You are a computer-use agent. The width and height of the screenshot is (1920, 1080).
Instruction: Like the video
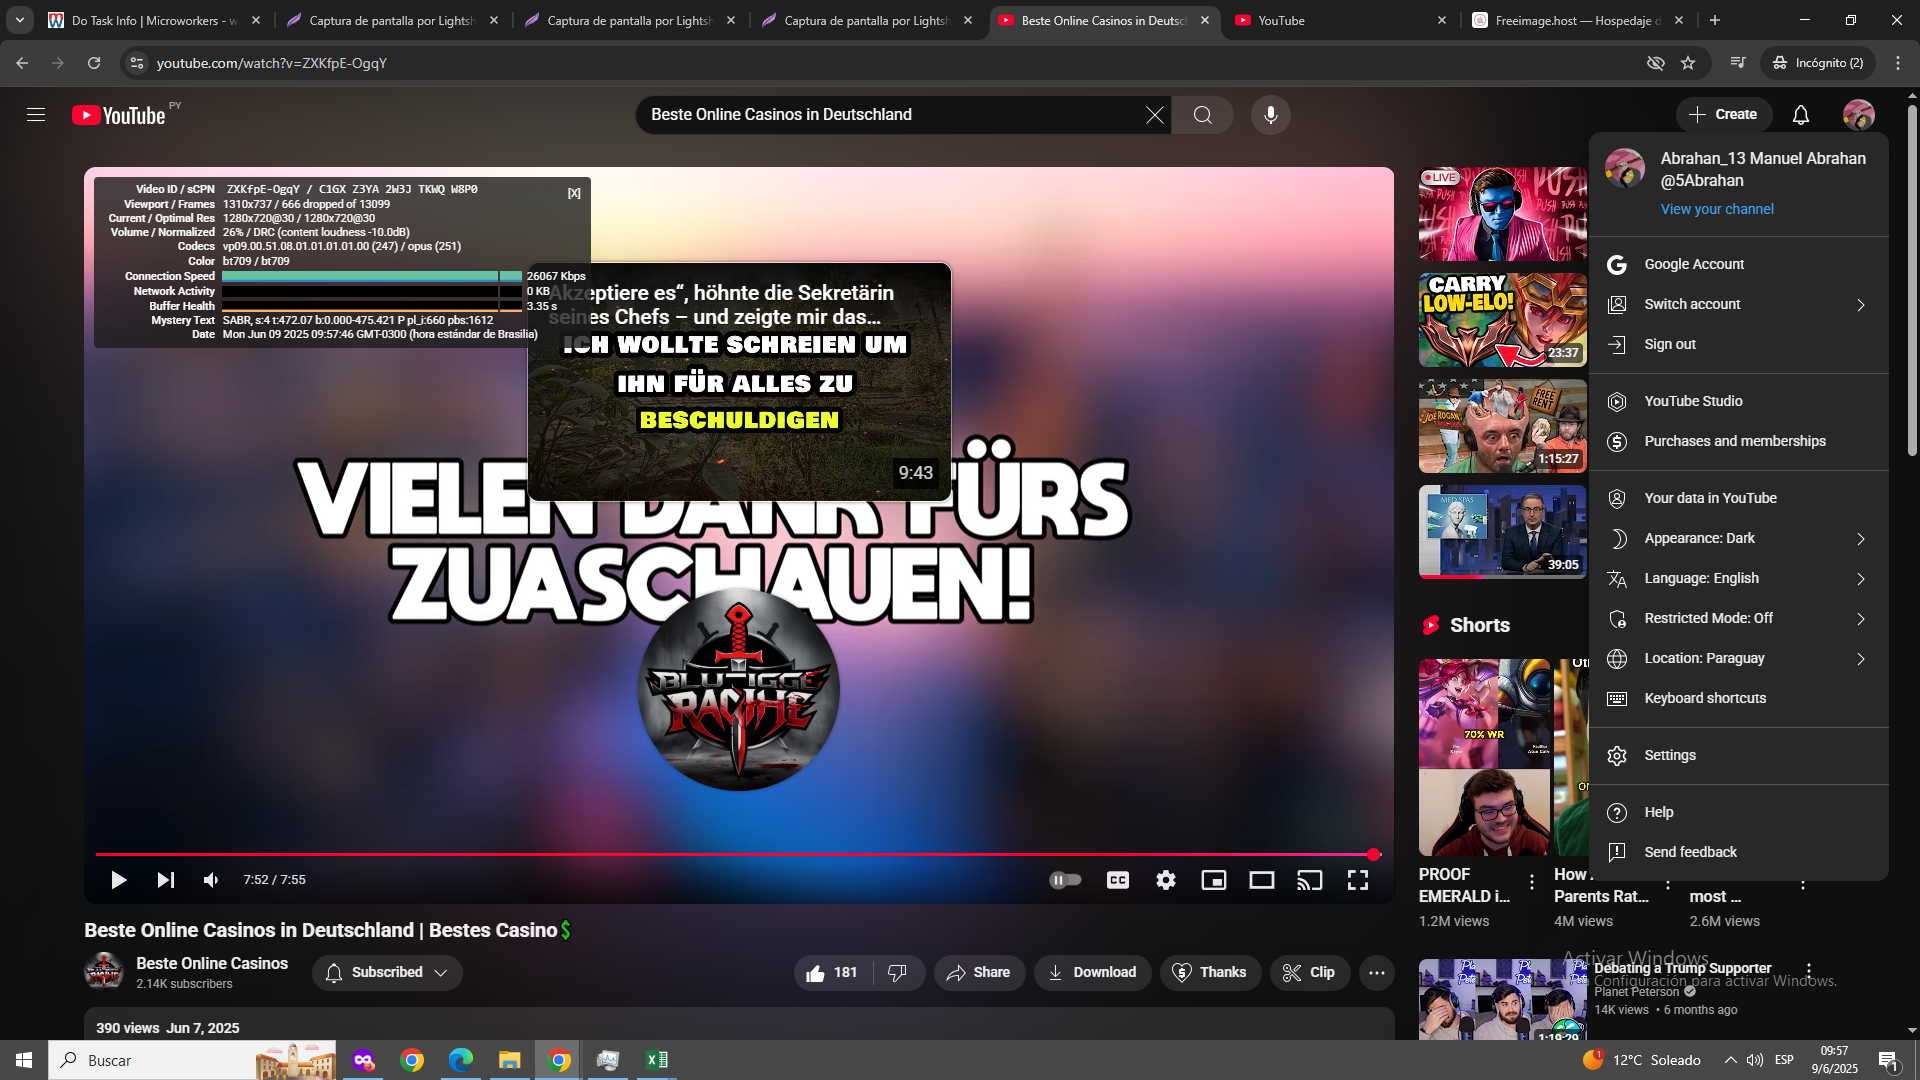(x=832, y=973)
